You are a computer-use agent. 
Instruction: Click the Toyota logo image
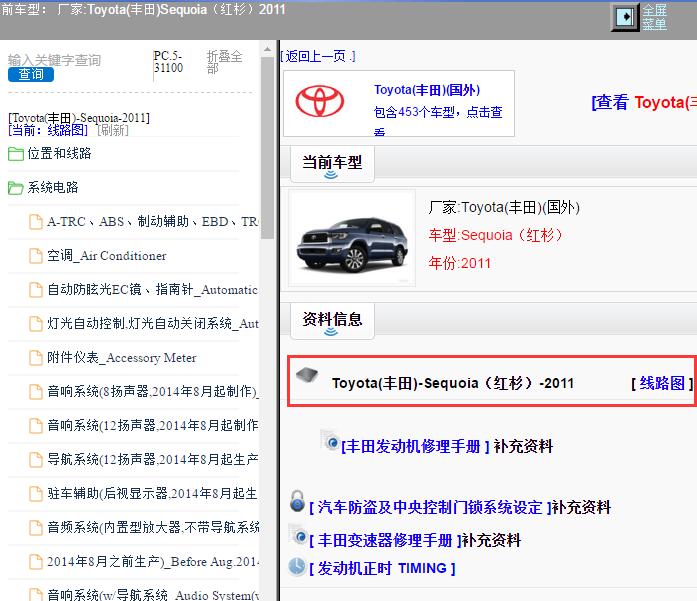pyautogui.click(x=320, y=101)
